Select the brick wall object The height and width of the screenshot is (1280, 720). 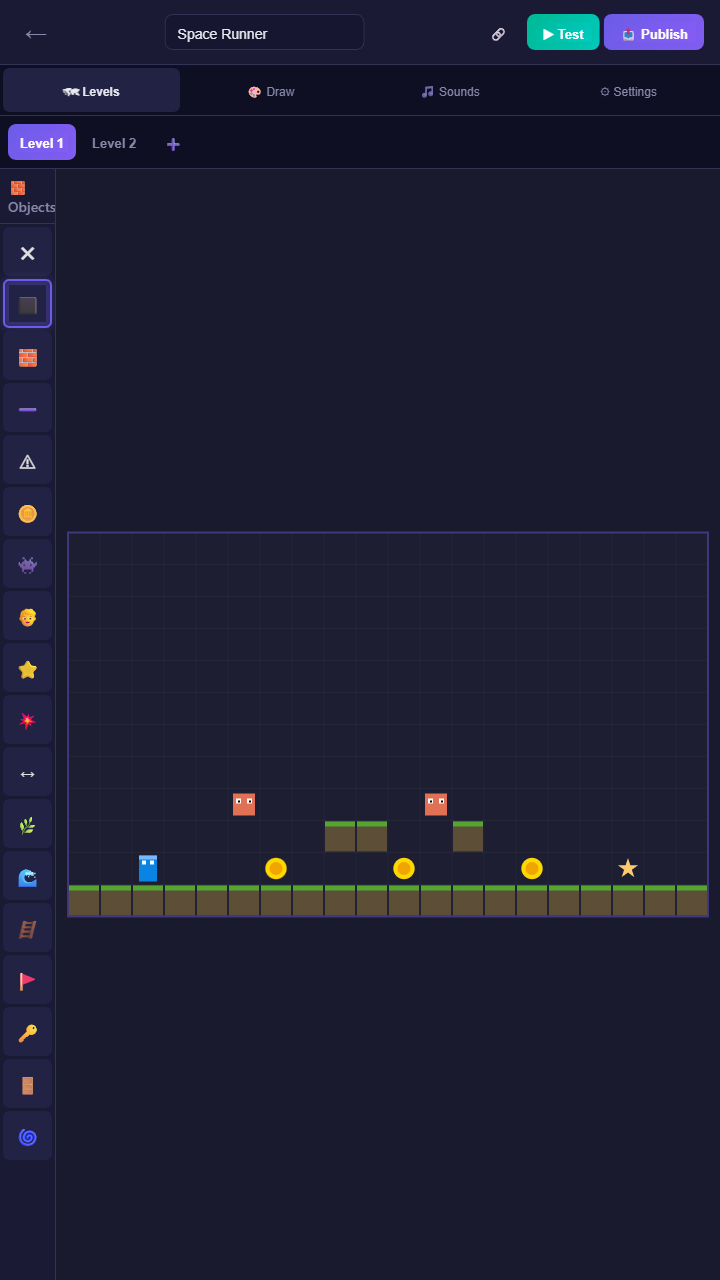pyautogui.click(x=27, y=357)
